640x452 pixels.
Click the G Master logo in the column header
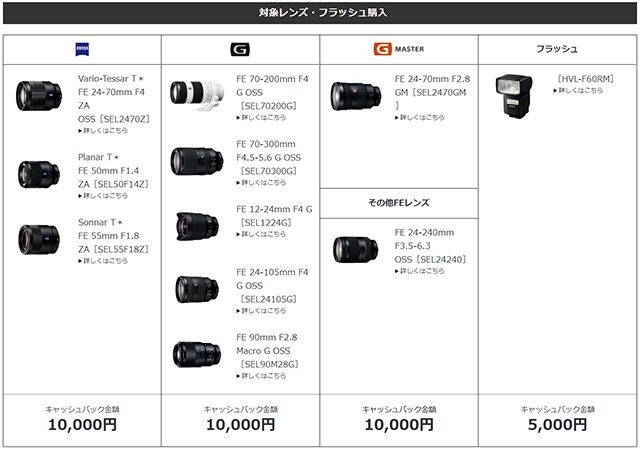(x=397, y=49)
